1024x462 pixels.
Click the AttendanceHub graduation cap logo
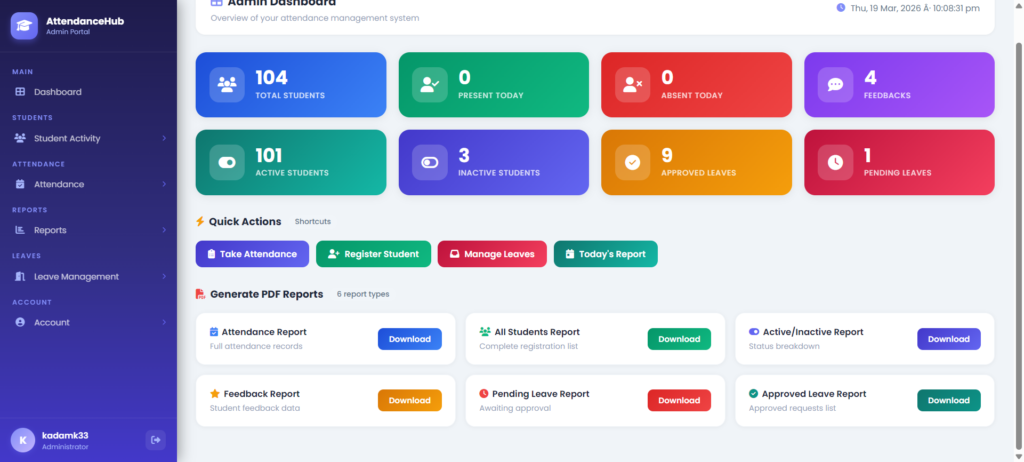coord(24,25)
